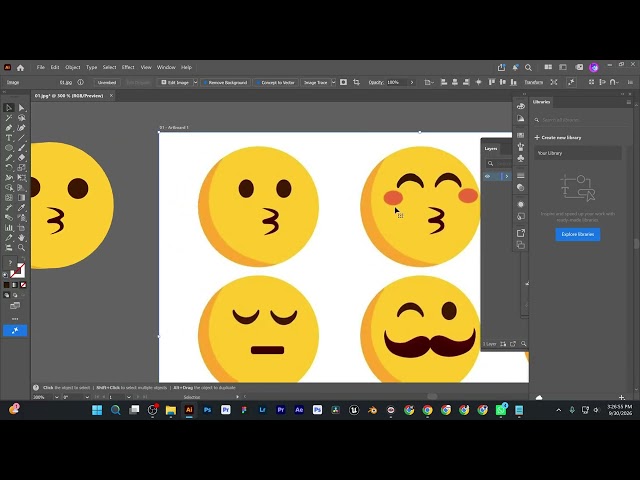Toggle the blue contextual task bar button
640x480 pixels.
click(x=15, y=330)
